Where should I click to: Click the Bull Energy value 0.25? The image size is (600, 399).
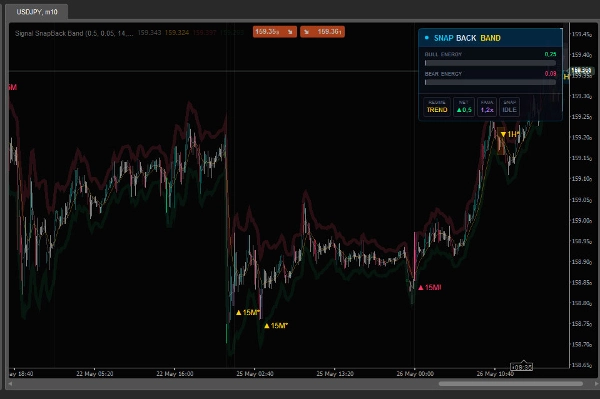pos(550,54)
